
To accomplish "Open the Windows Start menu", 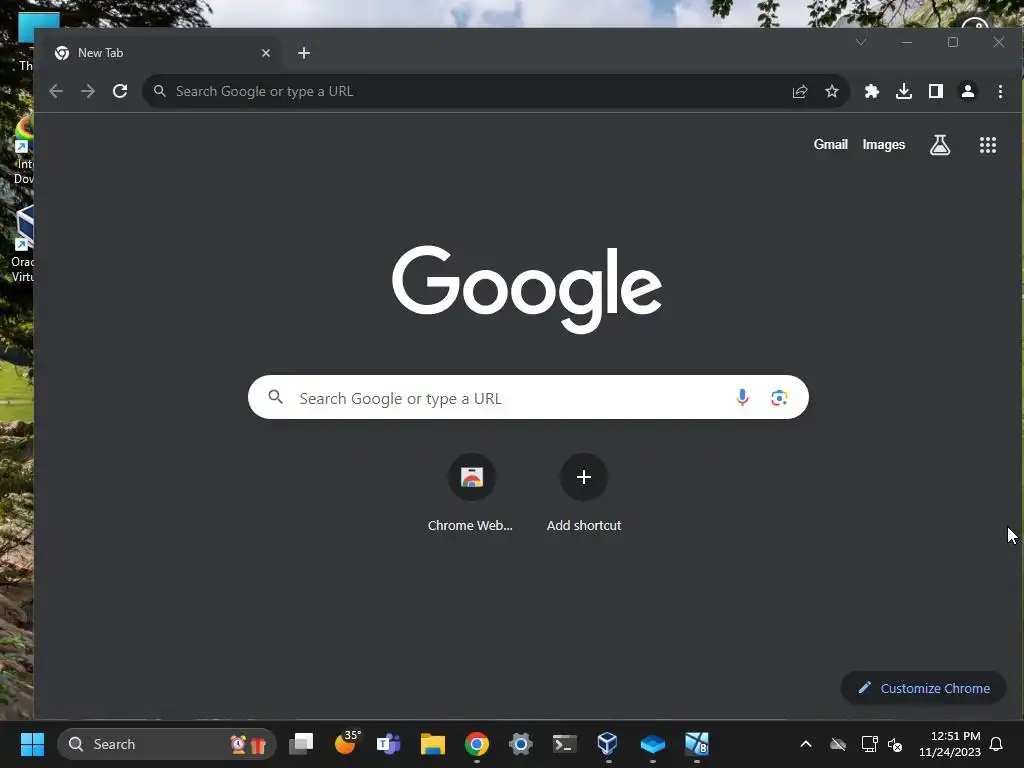I will tap(32, 744).
